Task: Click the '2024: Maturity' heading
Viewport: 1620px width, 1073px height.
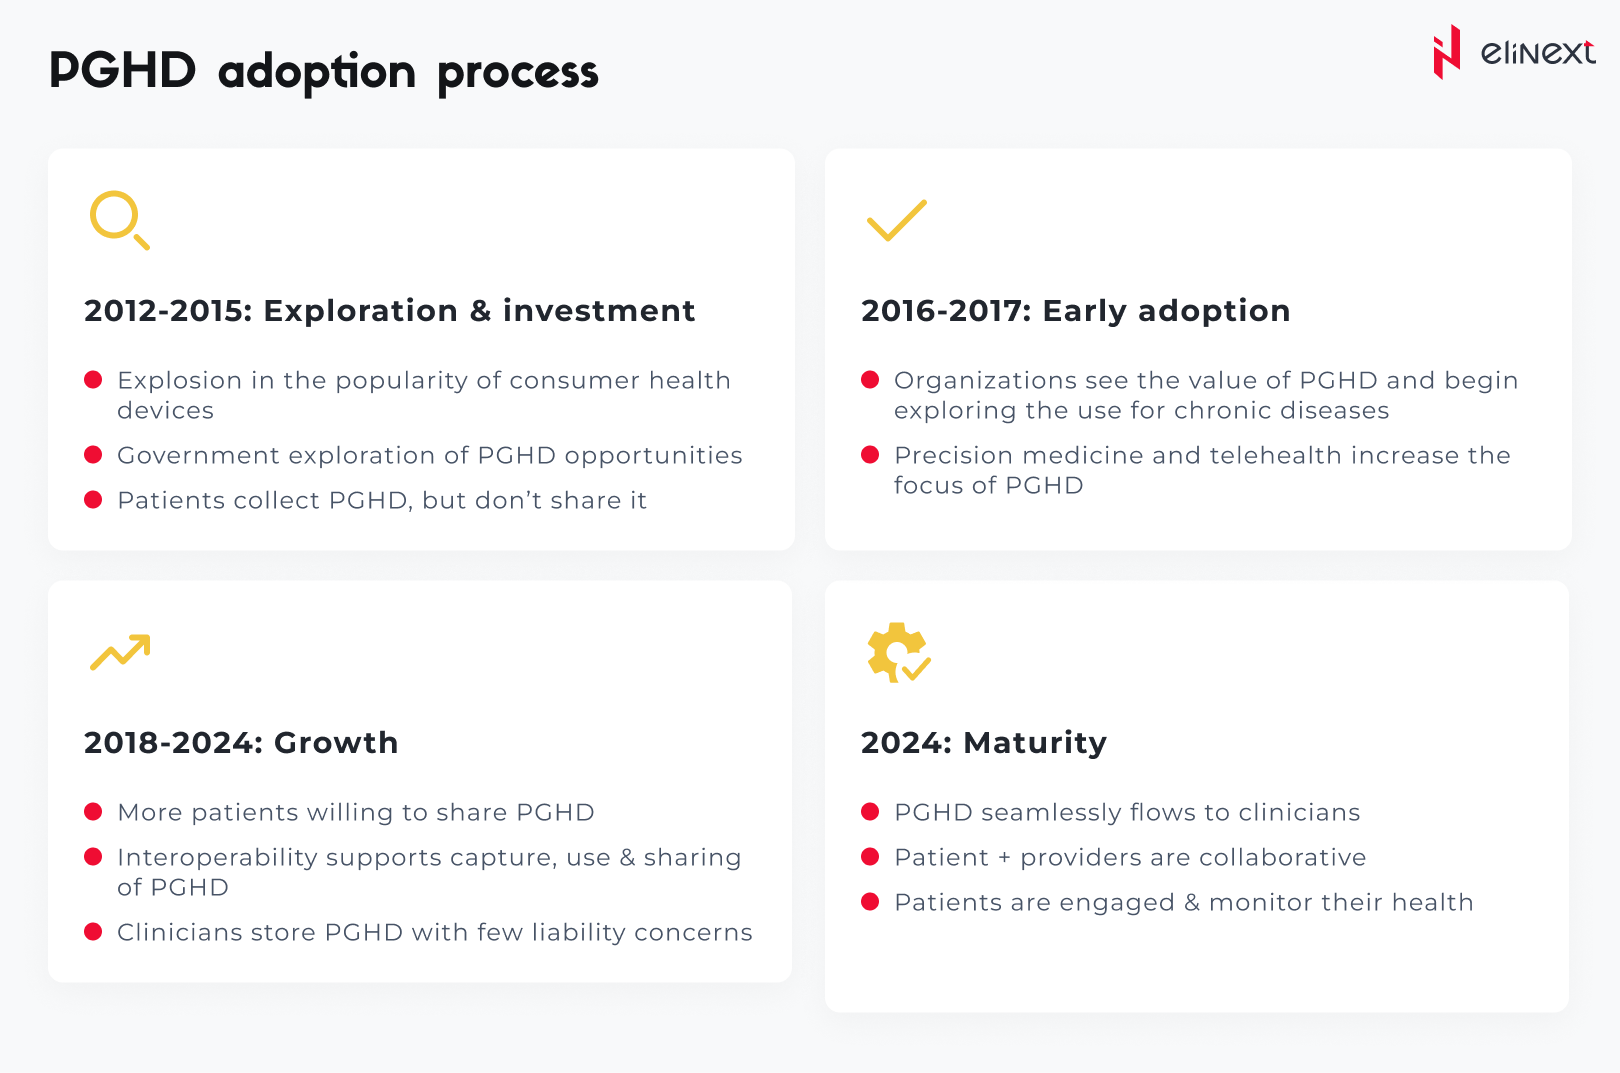Action: click(x=983, y=743)
